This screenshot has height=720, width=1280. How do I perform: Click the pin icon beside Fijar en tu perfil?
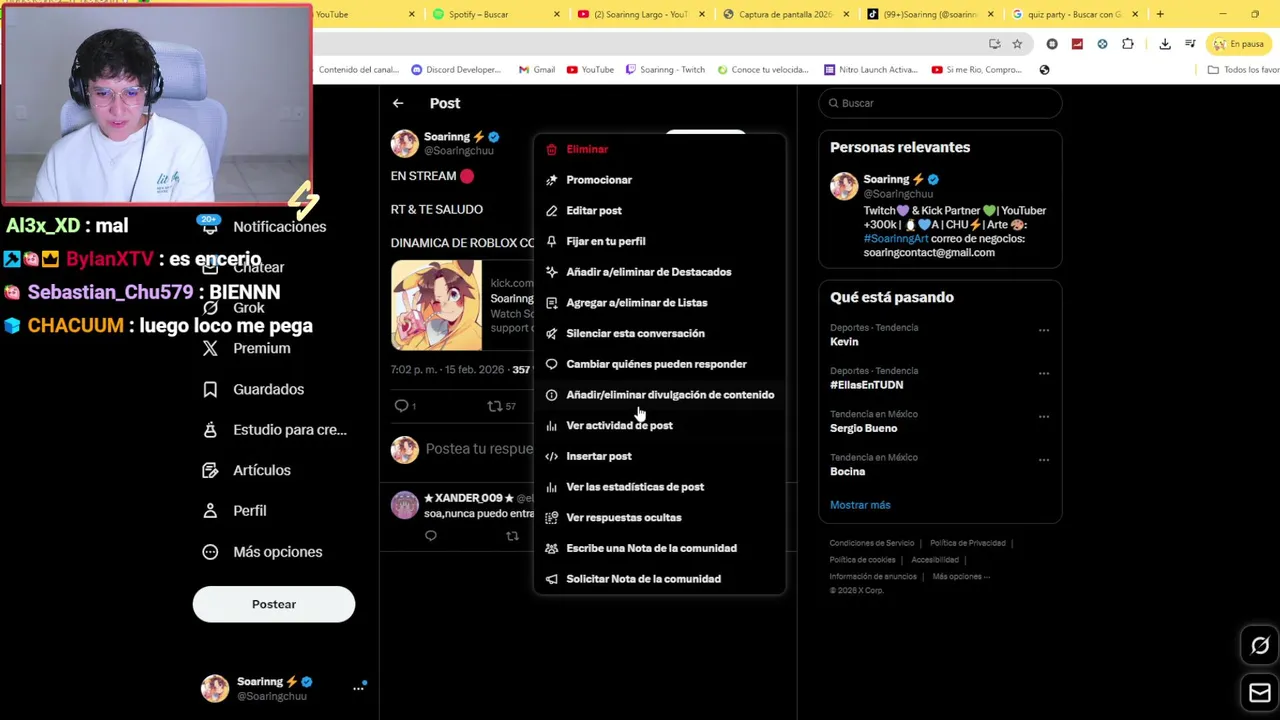pos(551,241)
